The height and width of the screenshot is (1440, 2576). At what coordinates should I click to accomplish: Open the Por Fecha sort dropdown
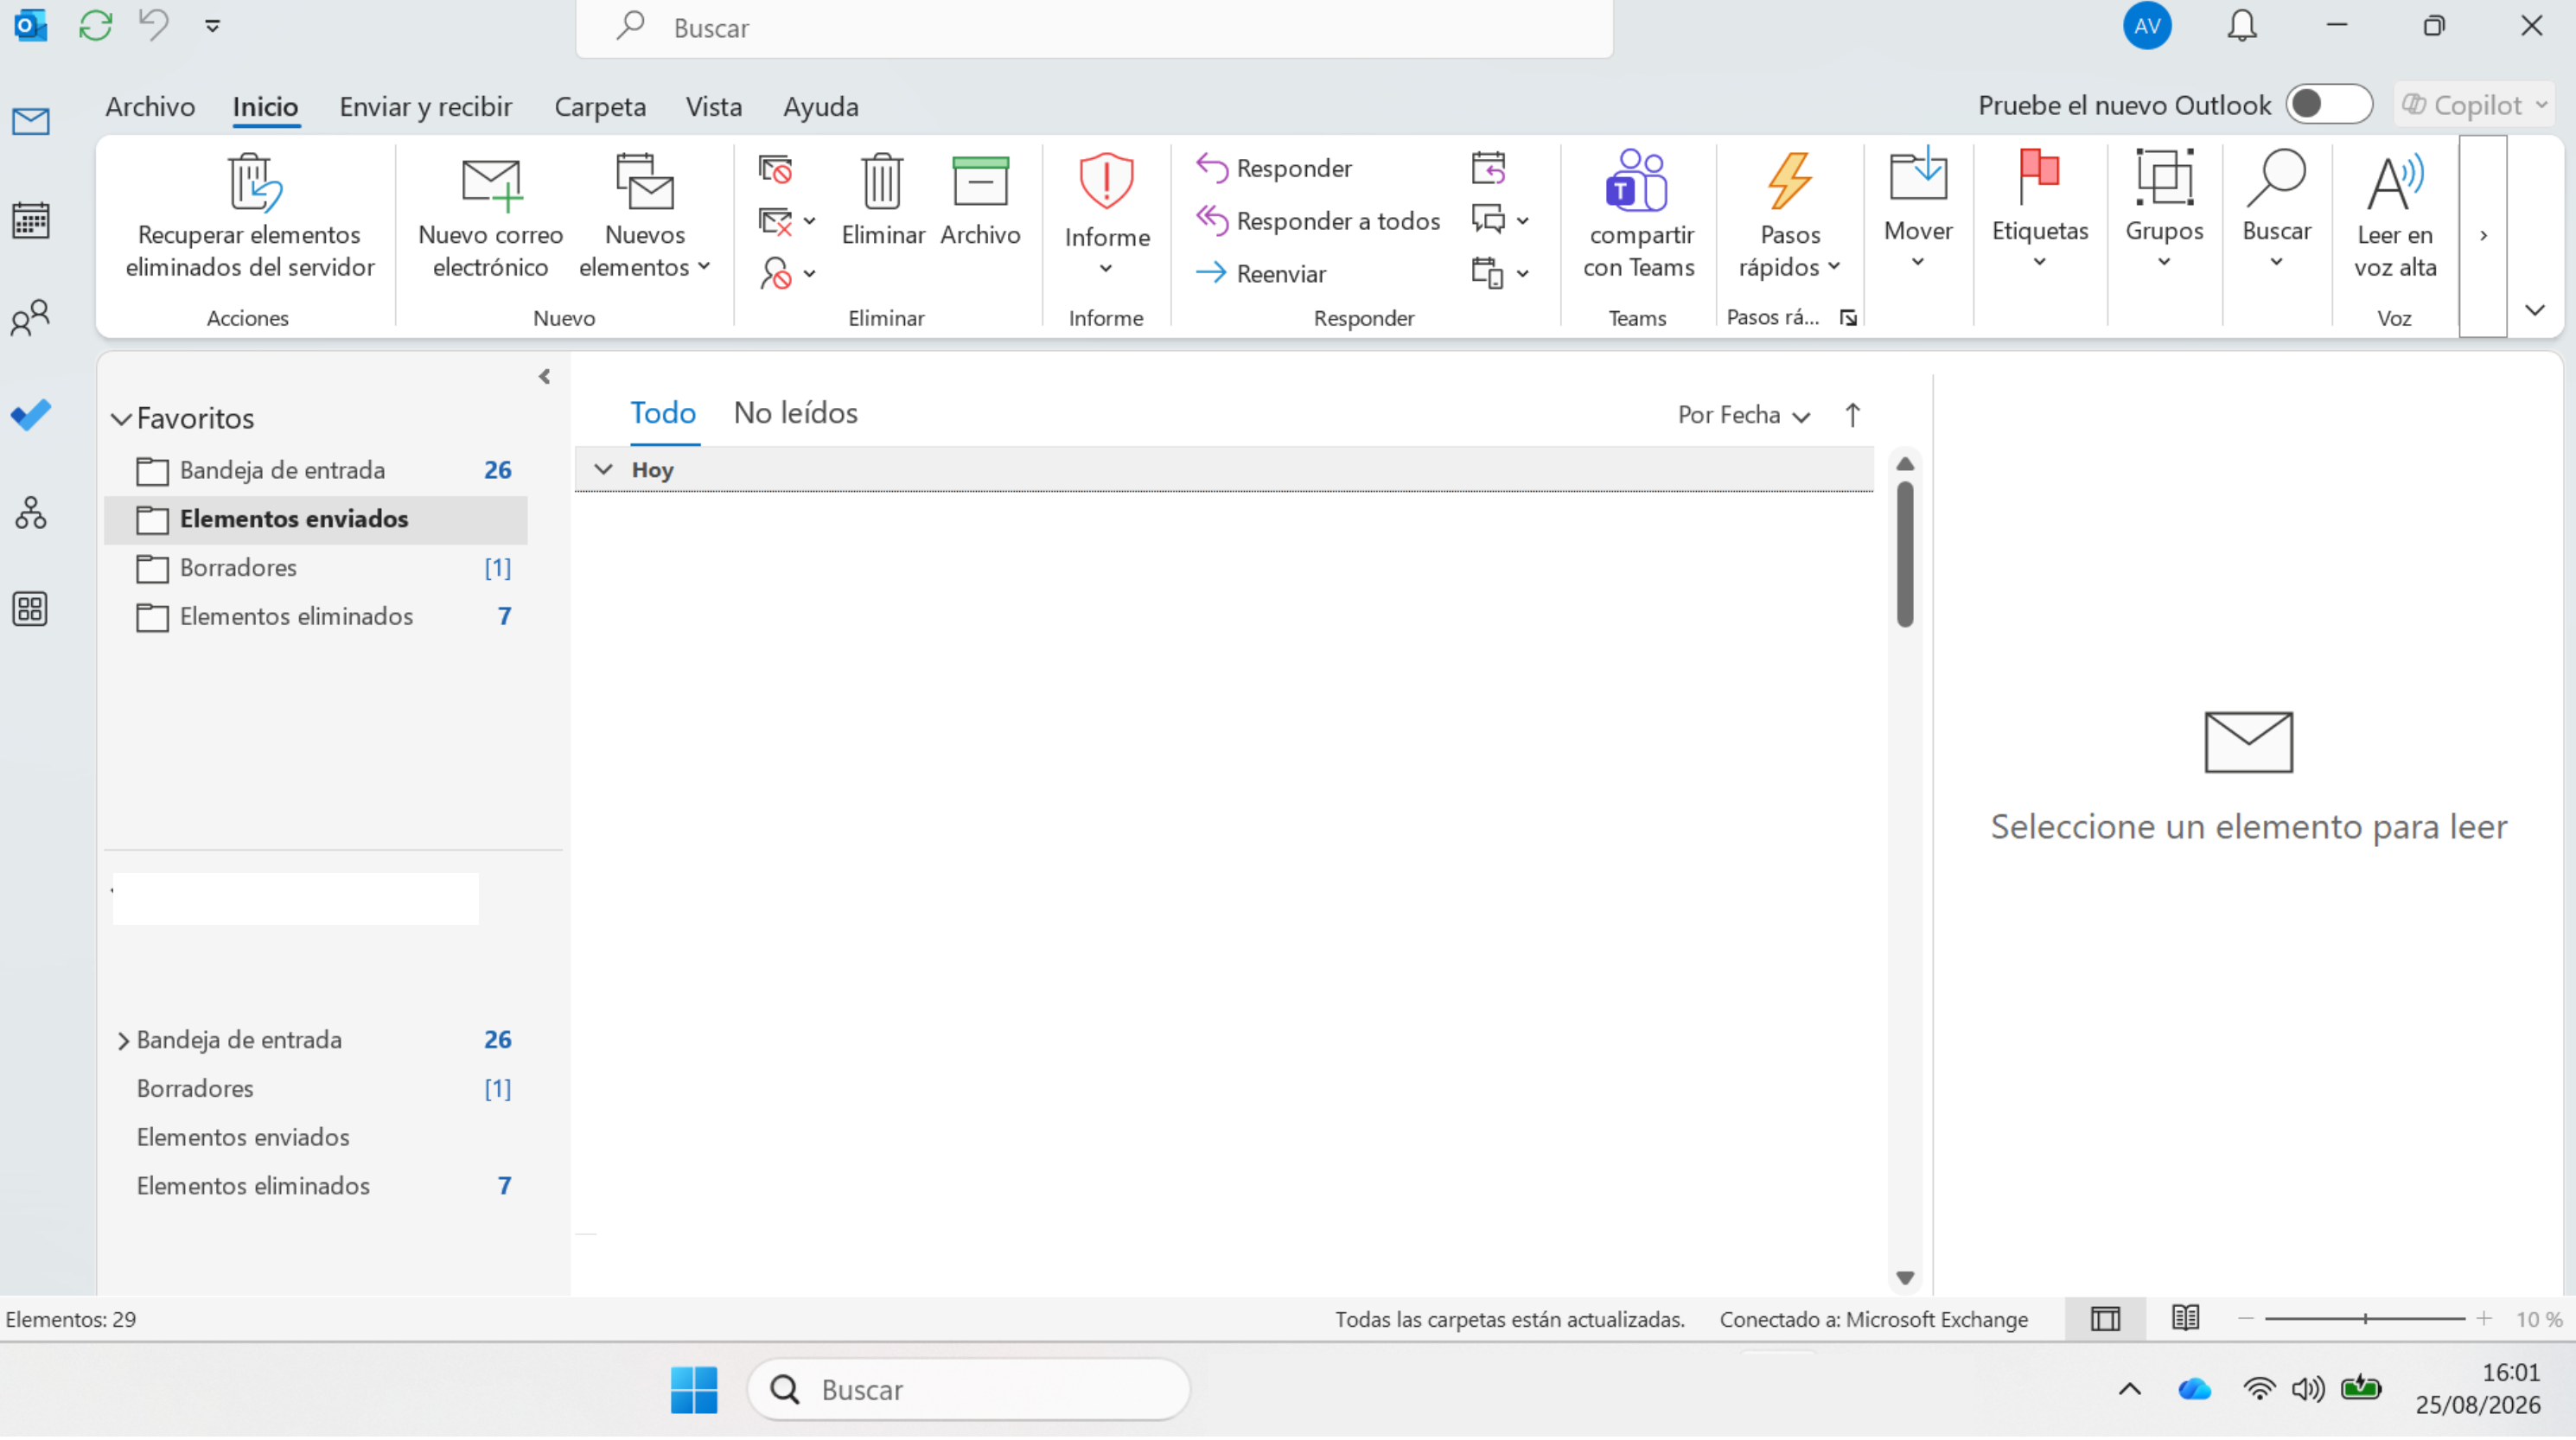coord(1744,415)
